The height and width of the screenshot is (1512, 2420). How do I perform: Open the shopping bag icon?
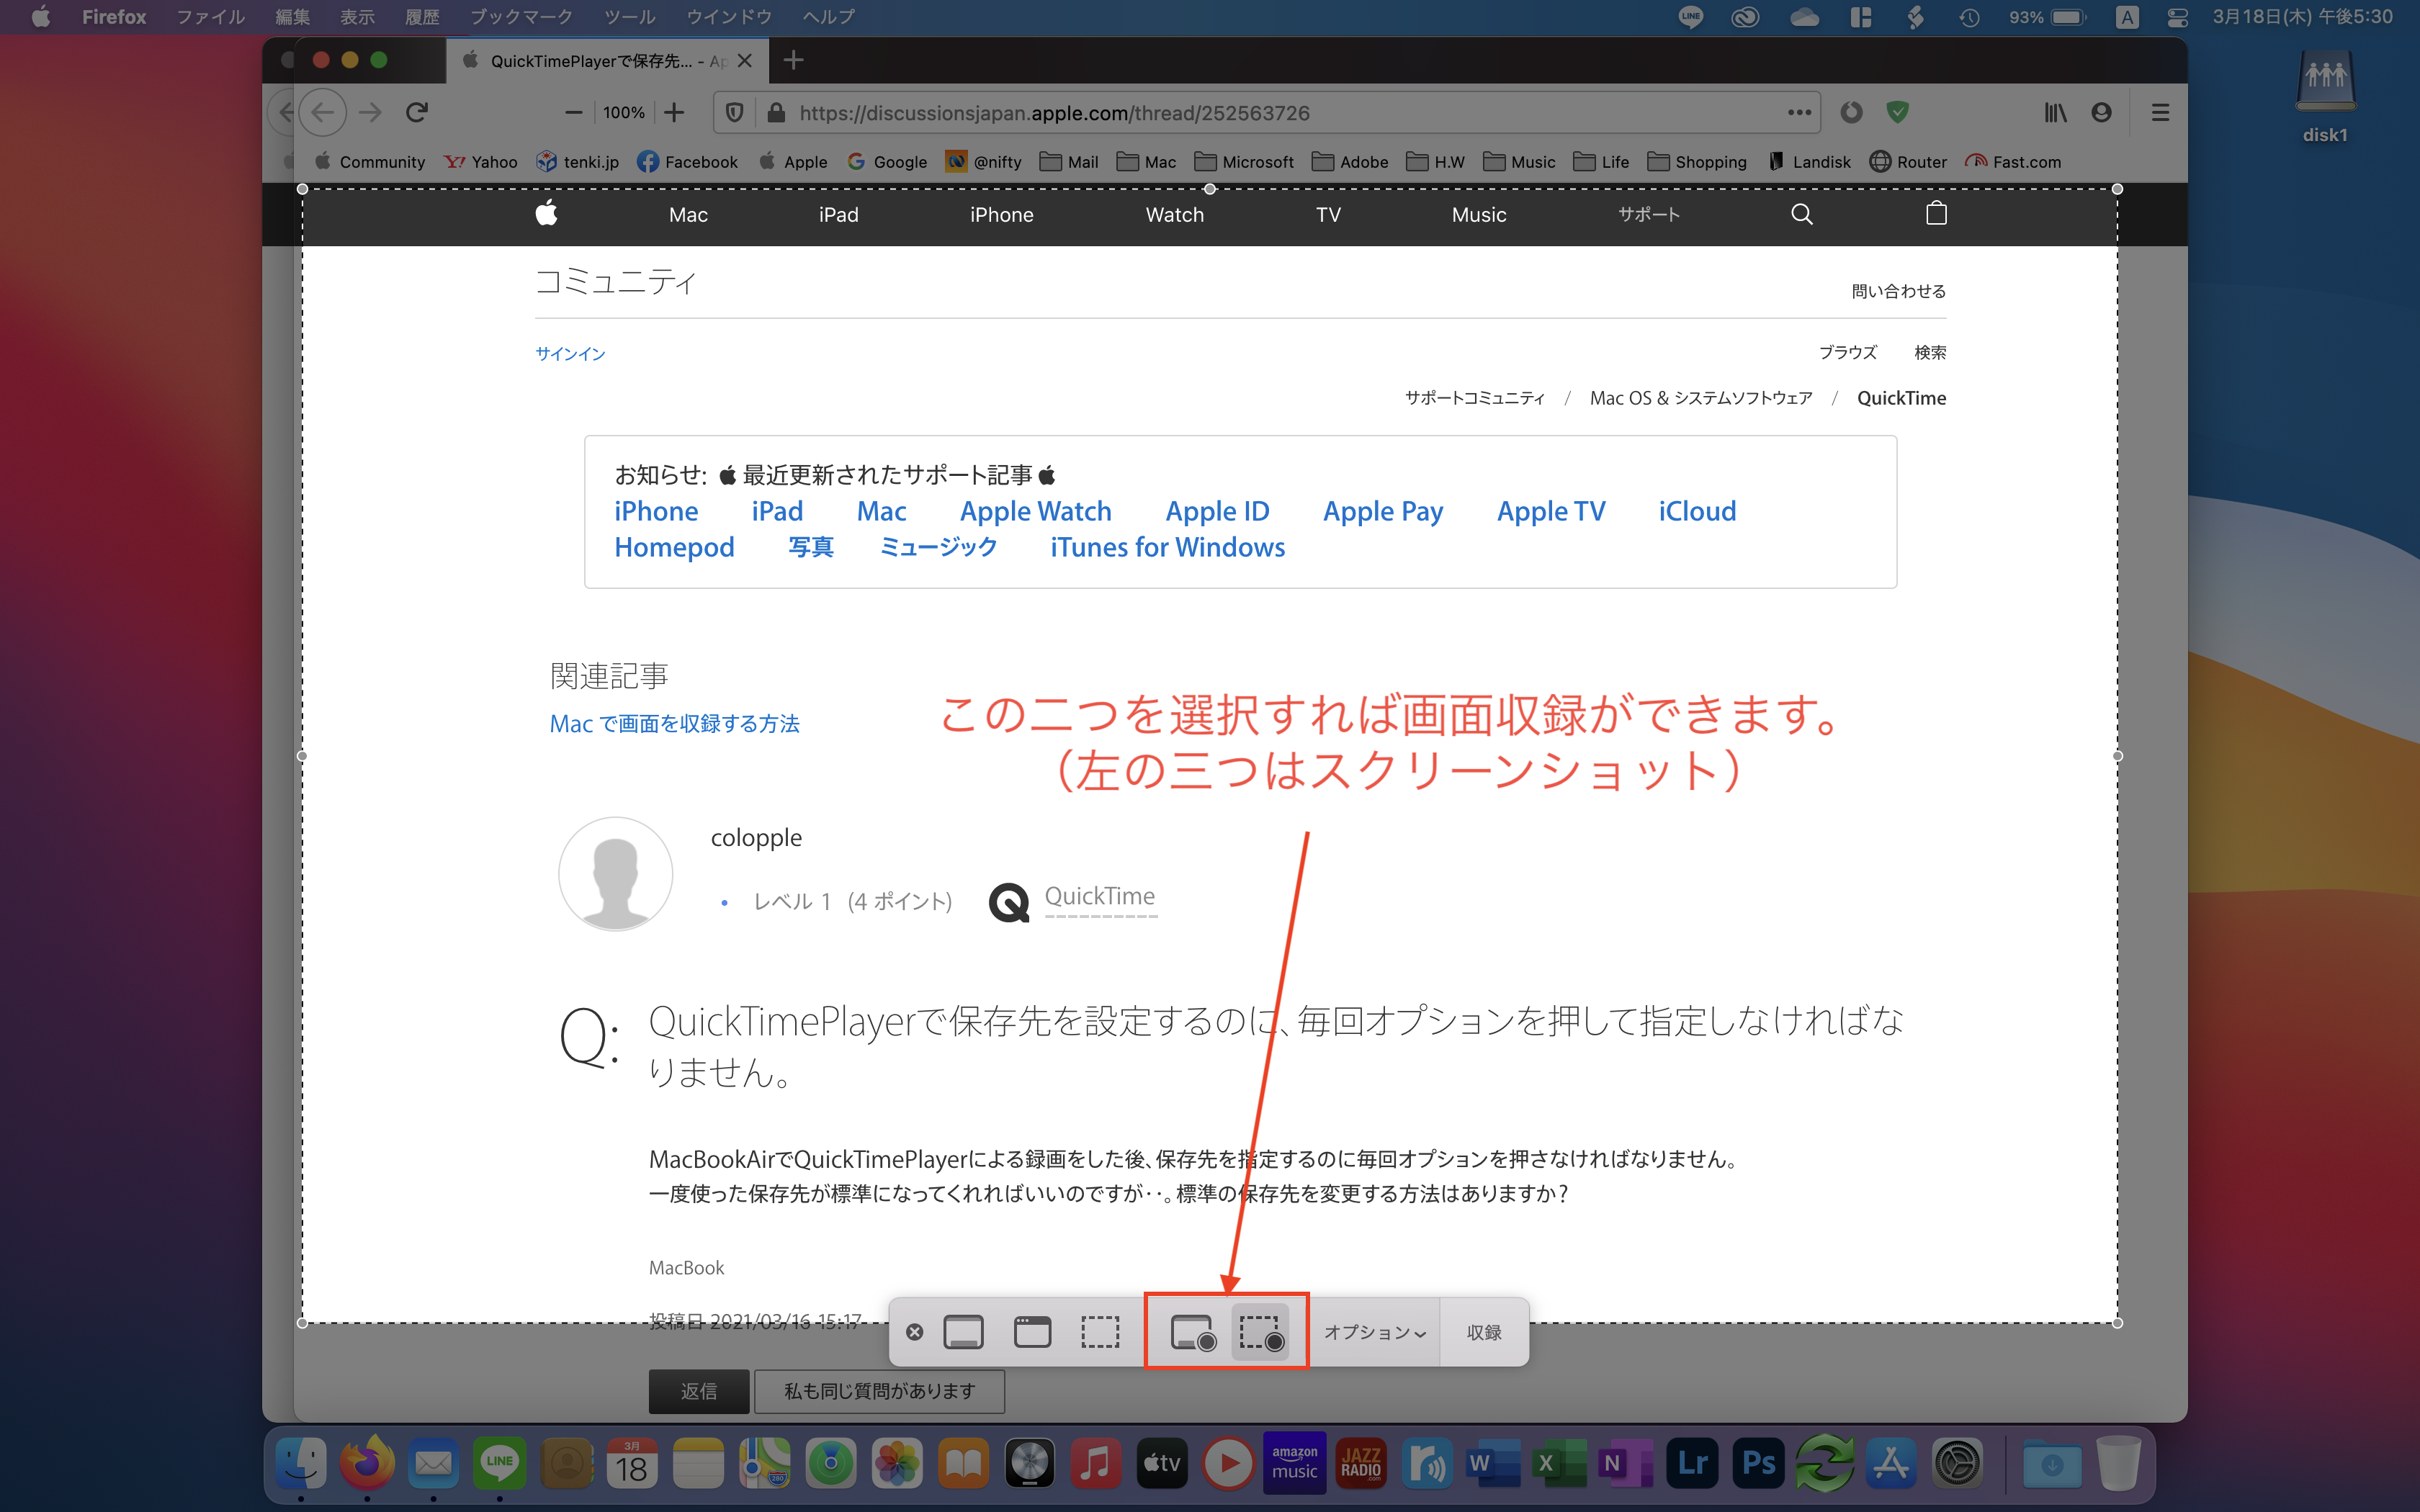(1936, 214)
